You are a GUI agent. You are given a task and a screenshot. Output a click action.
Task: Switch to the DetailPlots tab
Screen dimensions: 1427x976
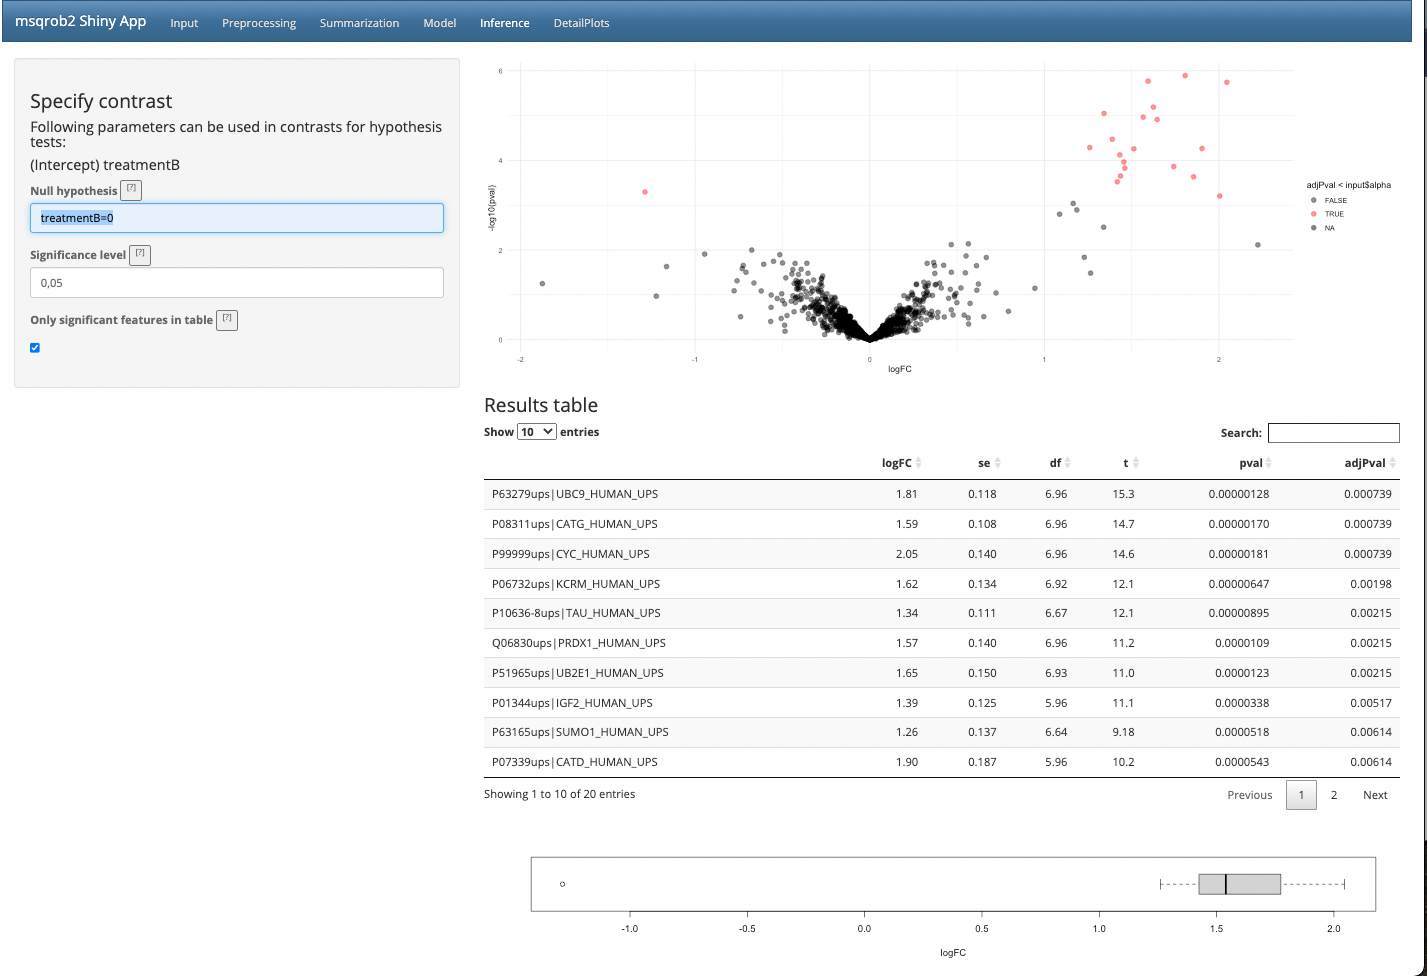(581, 23)
